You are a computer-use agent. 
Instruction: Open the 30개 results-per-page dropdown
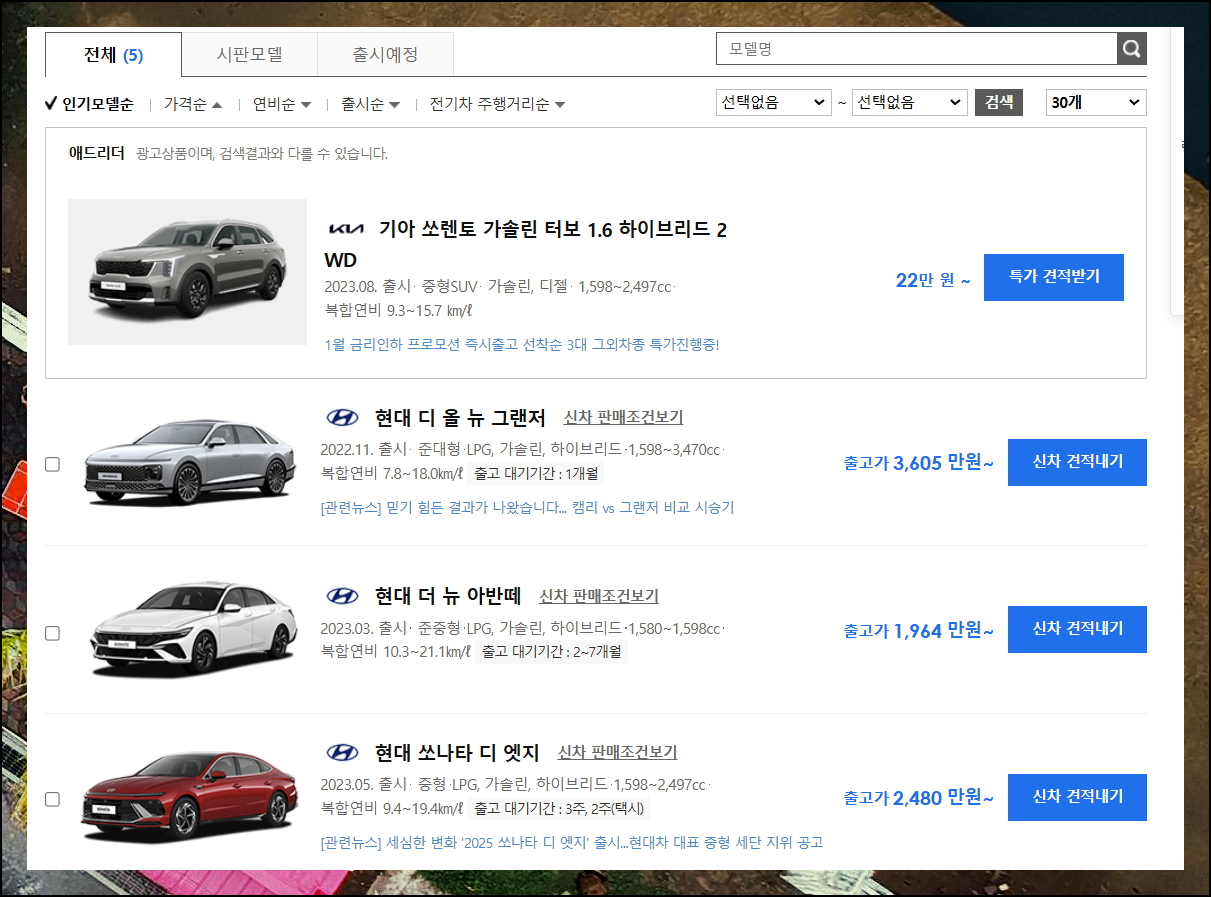(x=1096, y=102)
